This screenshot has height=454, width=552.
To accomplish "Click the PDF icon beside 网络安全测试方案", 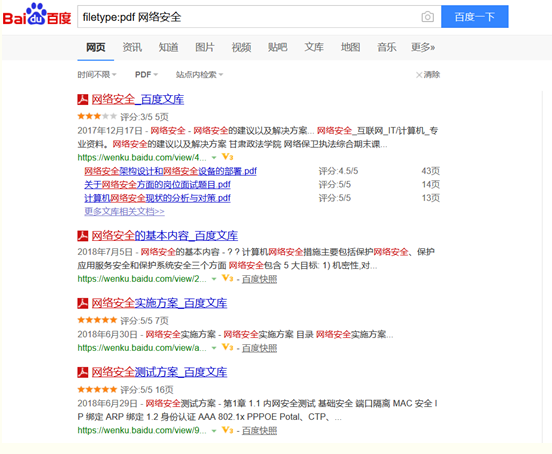I will [83, 372].
